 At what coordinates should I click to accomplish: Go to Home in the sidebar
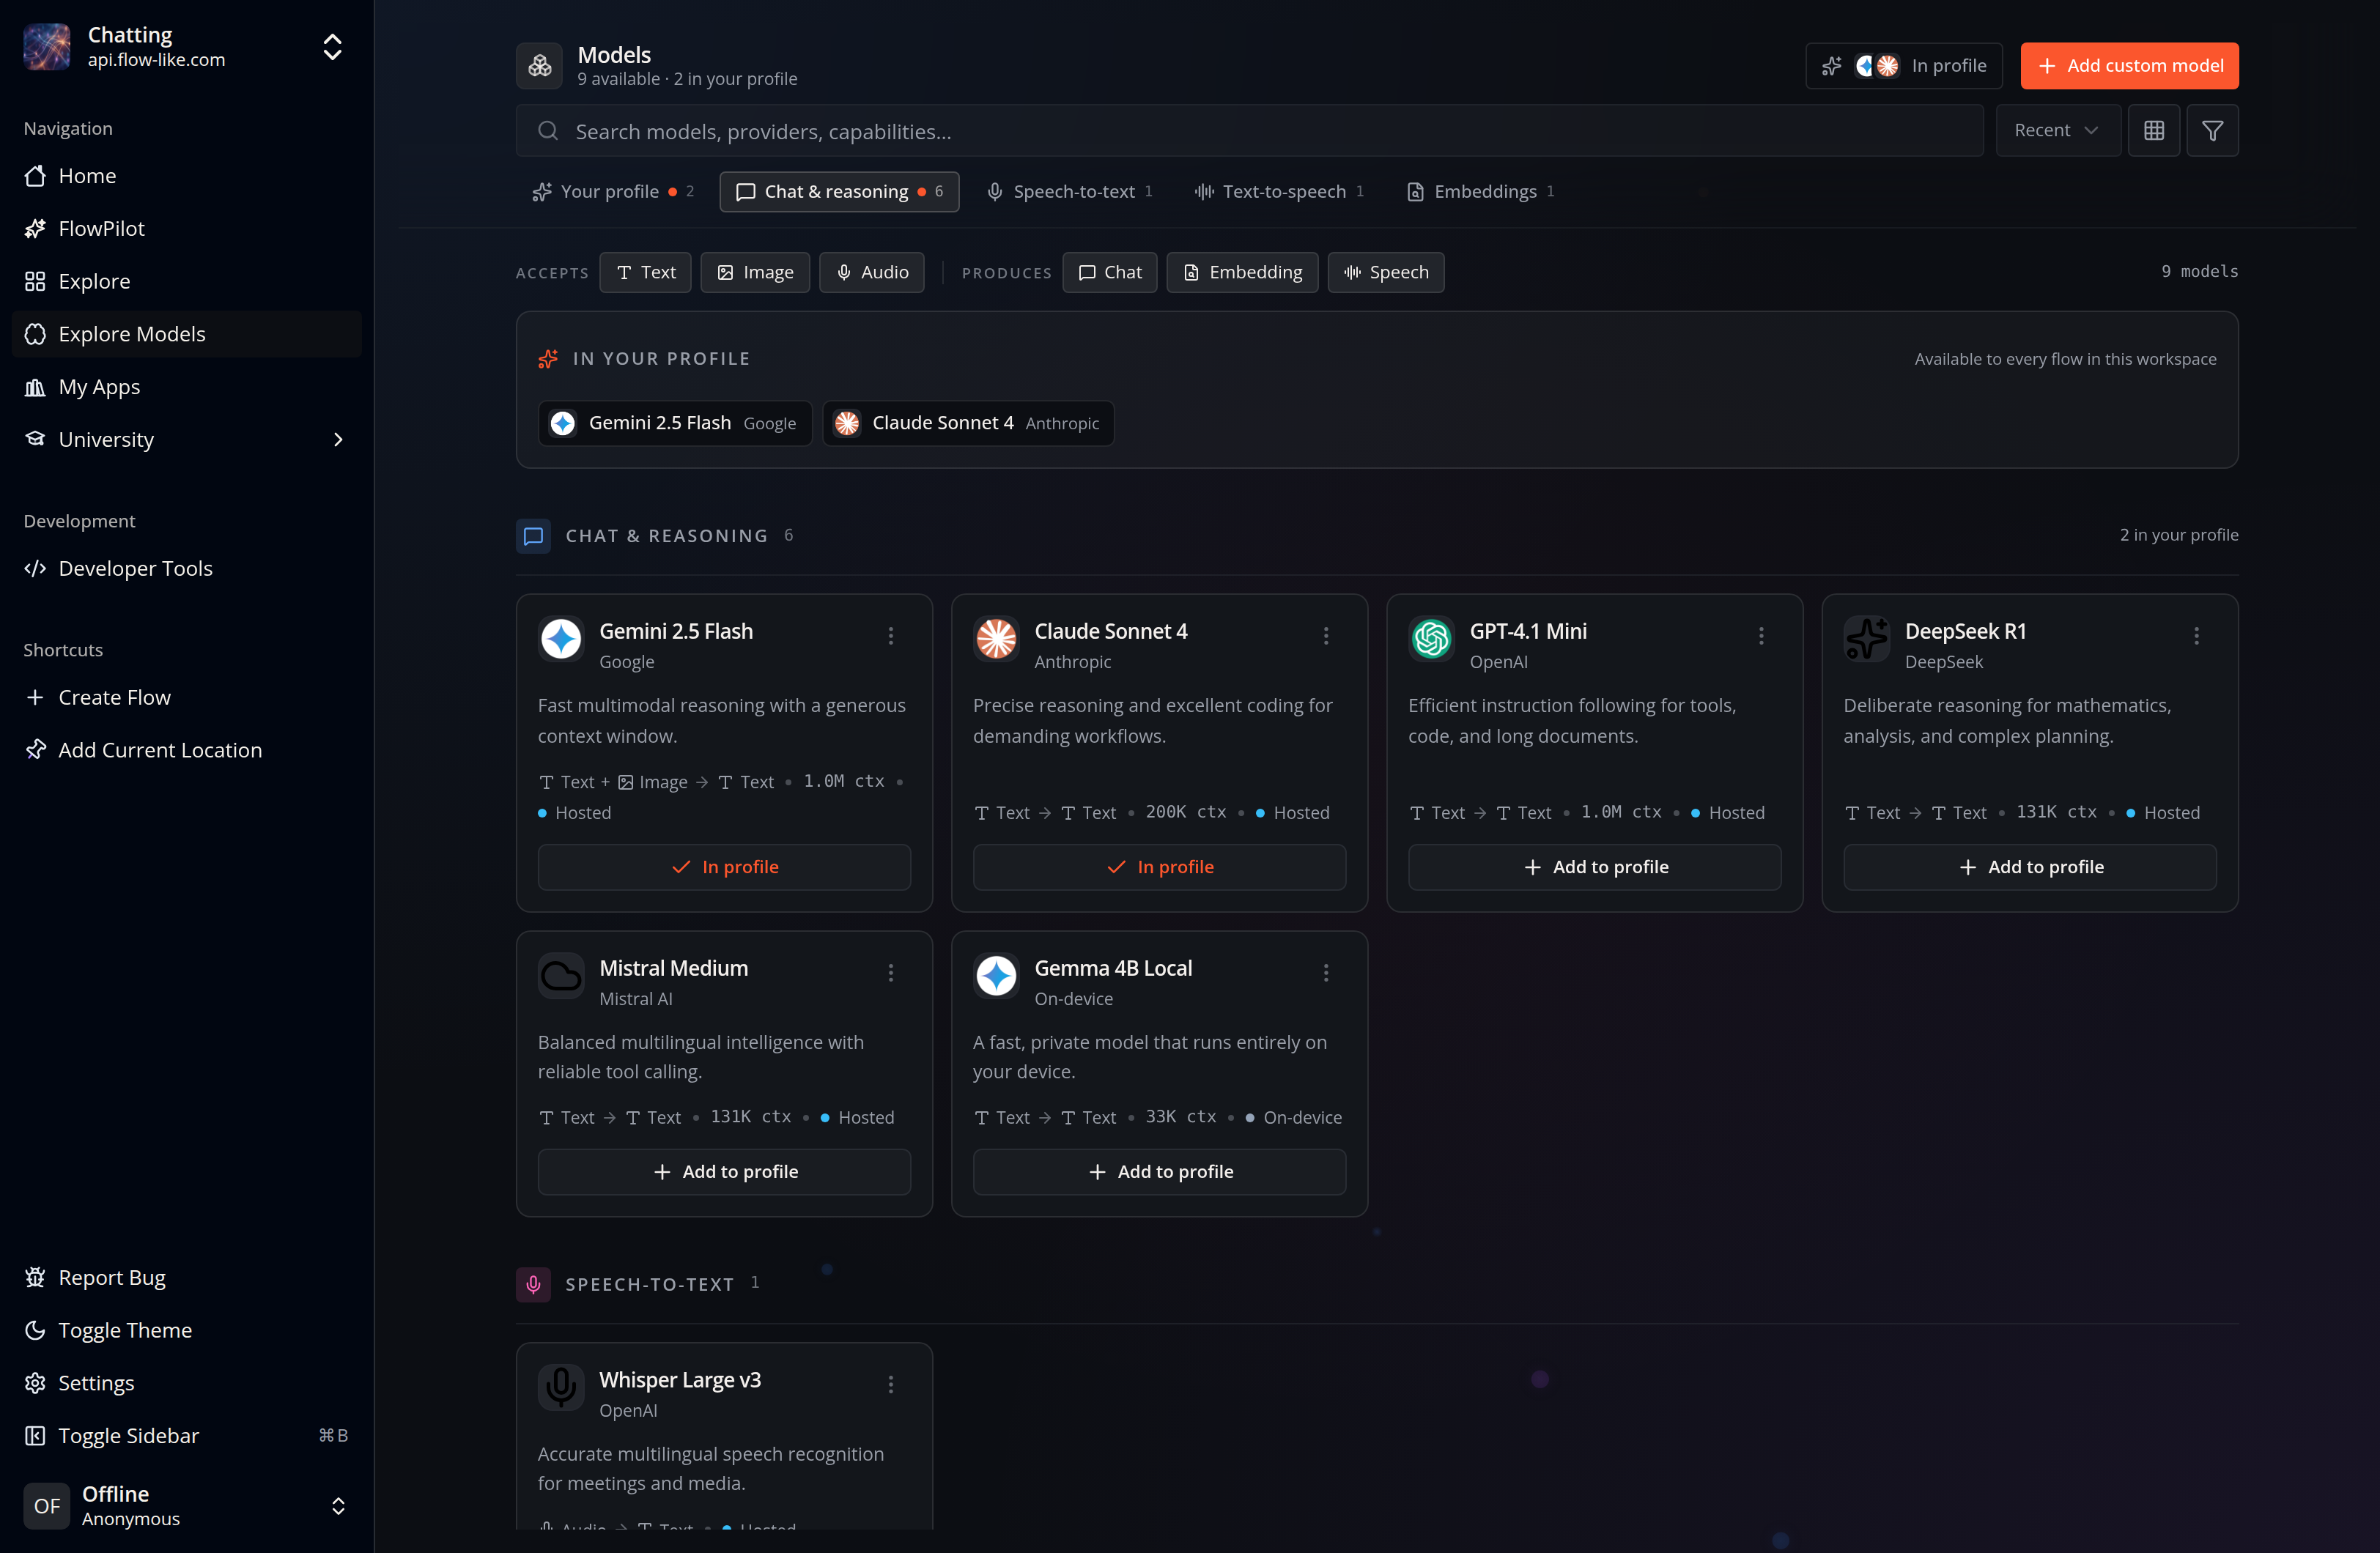pyautogui.click(x=187, y=176)
